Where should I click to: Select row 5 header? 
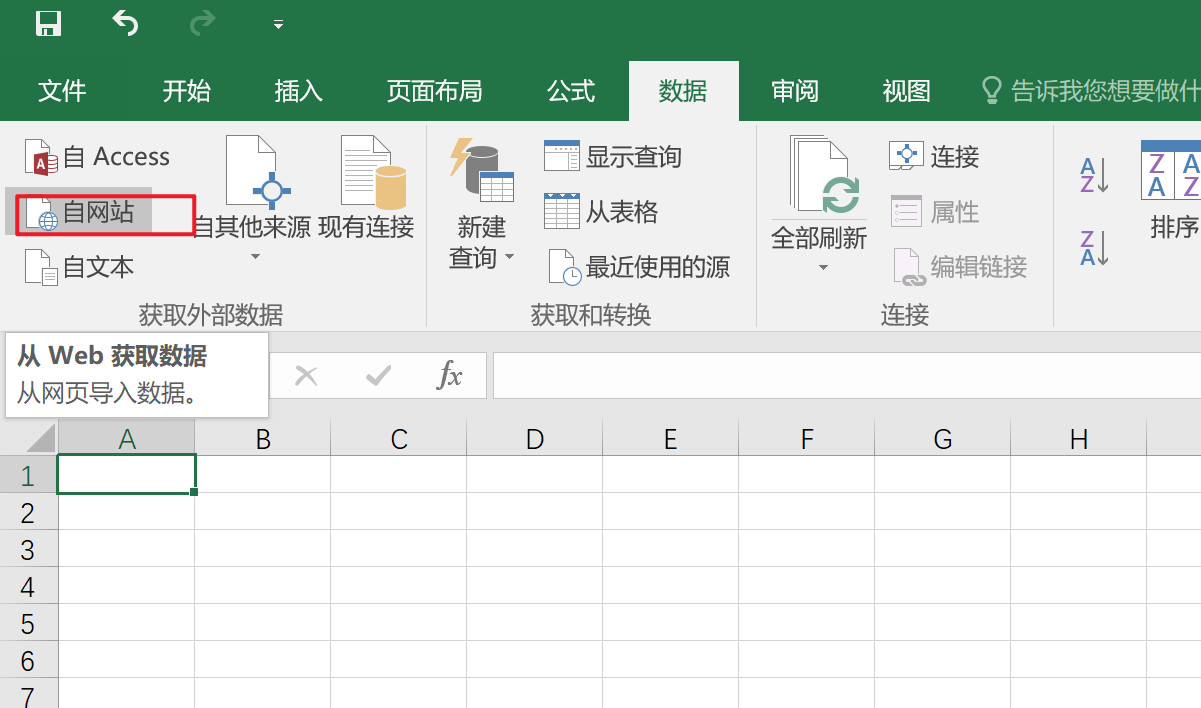pos(28,623)
